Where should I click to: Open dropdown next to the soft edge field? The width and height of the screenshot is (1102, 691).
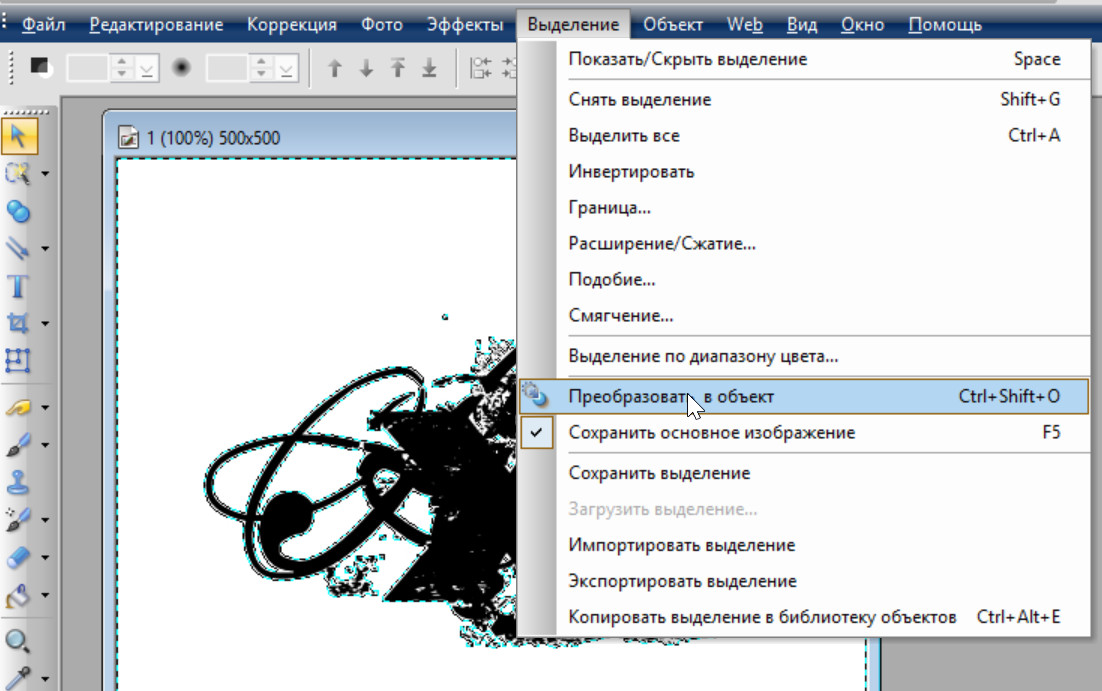(285, 68)
